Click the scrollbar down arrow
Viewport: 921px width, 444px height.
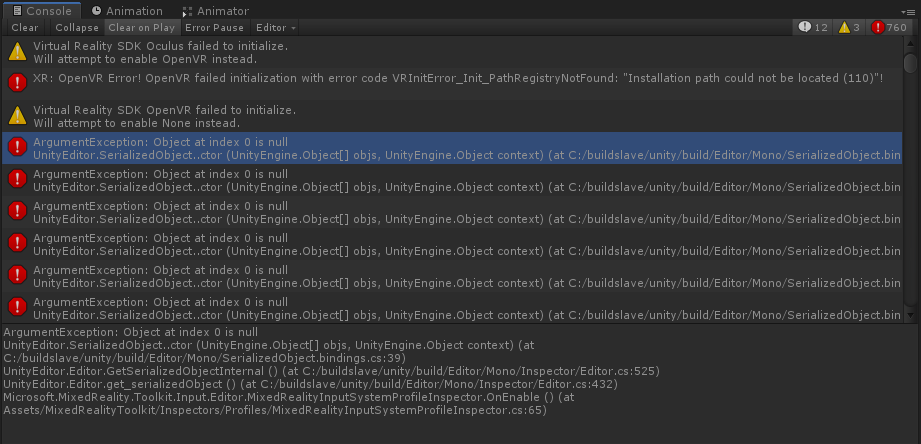pos(910,315)
